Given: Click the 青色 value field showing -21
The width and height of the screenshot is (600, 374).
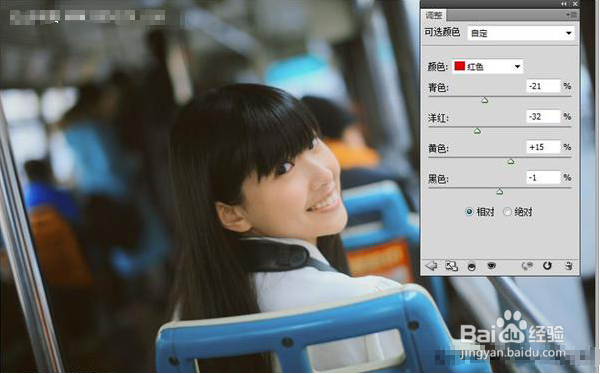Looking at the screenshot, I should tap(543, 86).
